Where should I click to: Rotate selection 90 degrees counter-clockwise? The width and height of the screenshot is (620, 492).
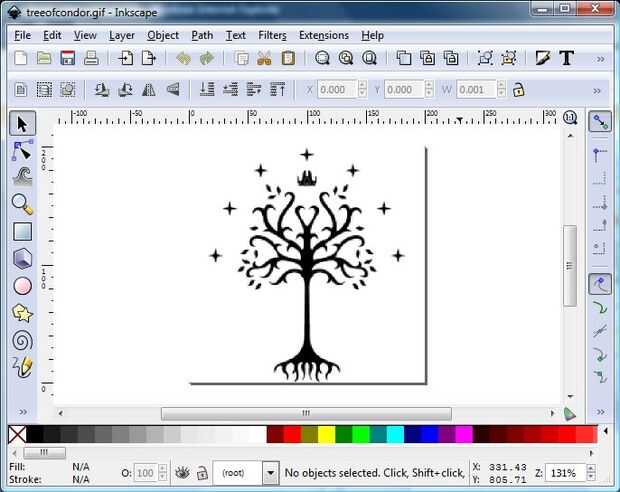tap(102, 90)
